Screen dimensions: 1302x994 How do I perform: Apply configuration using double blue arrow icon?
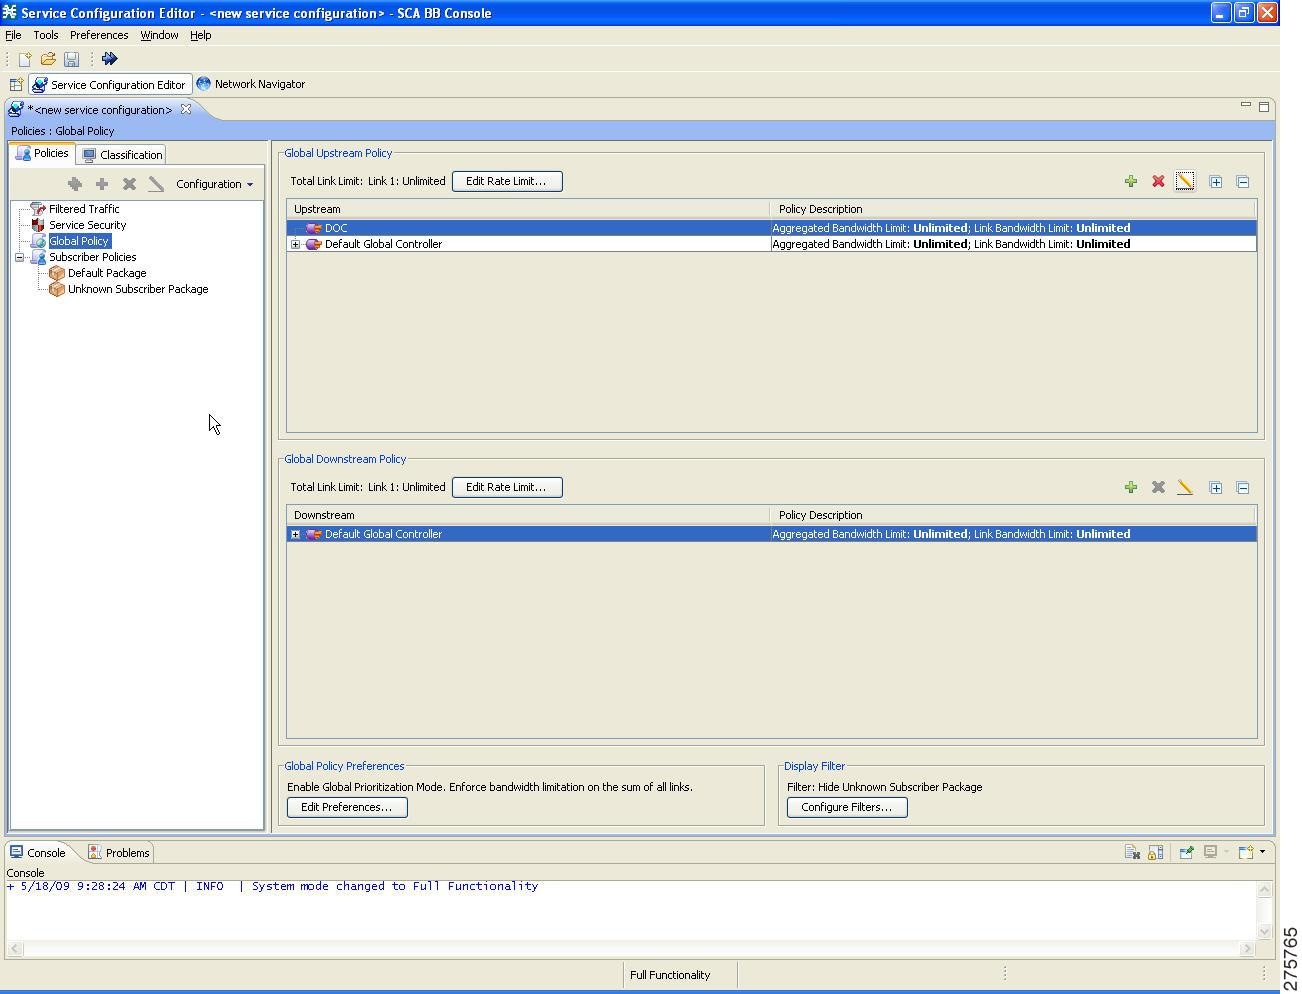[110, 58]
